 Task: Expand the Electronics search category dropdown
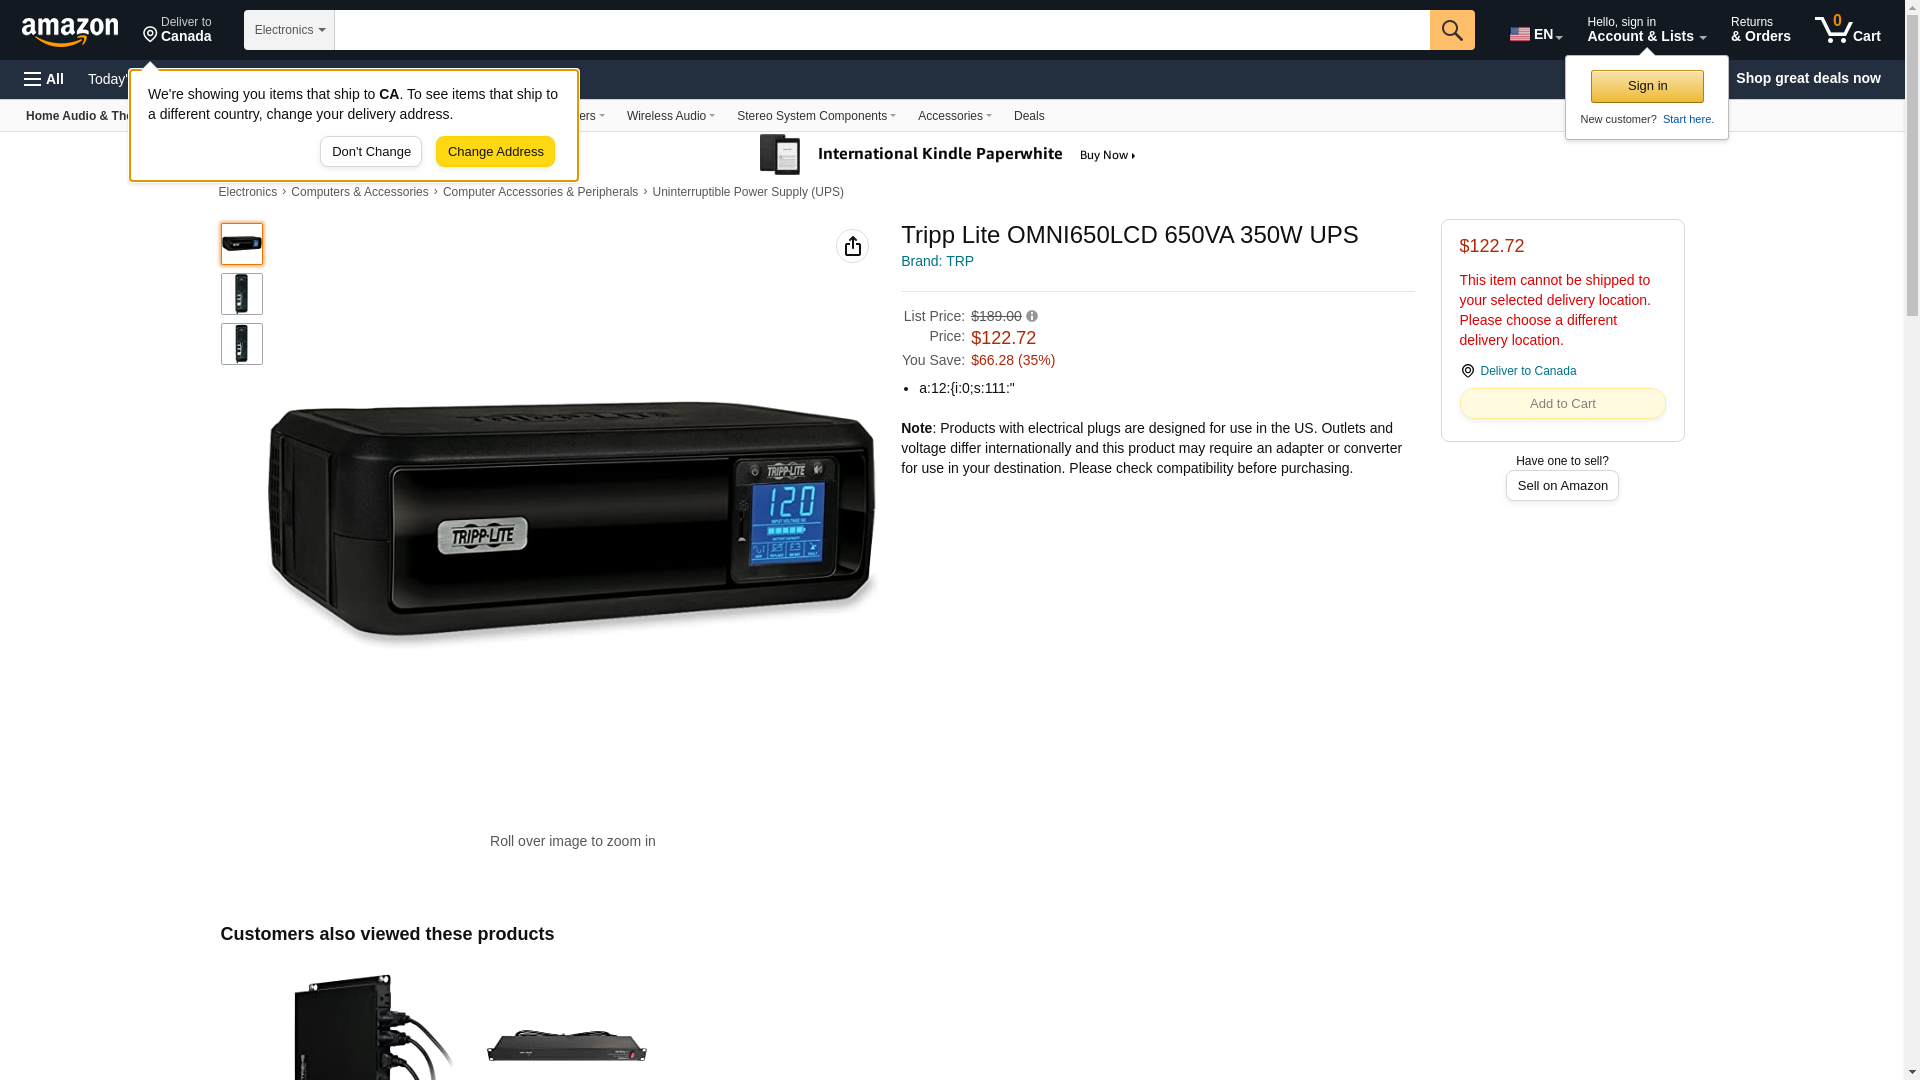click(x=289, y=30)
